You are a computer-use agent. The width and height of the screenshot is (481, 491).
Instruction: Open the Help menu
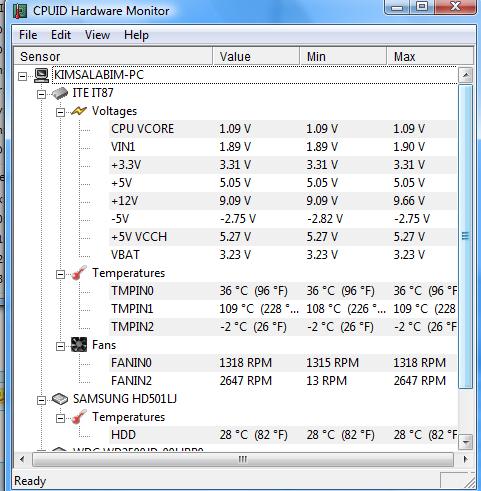(x=136, y=35)
